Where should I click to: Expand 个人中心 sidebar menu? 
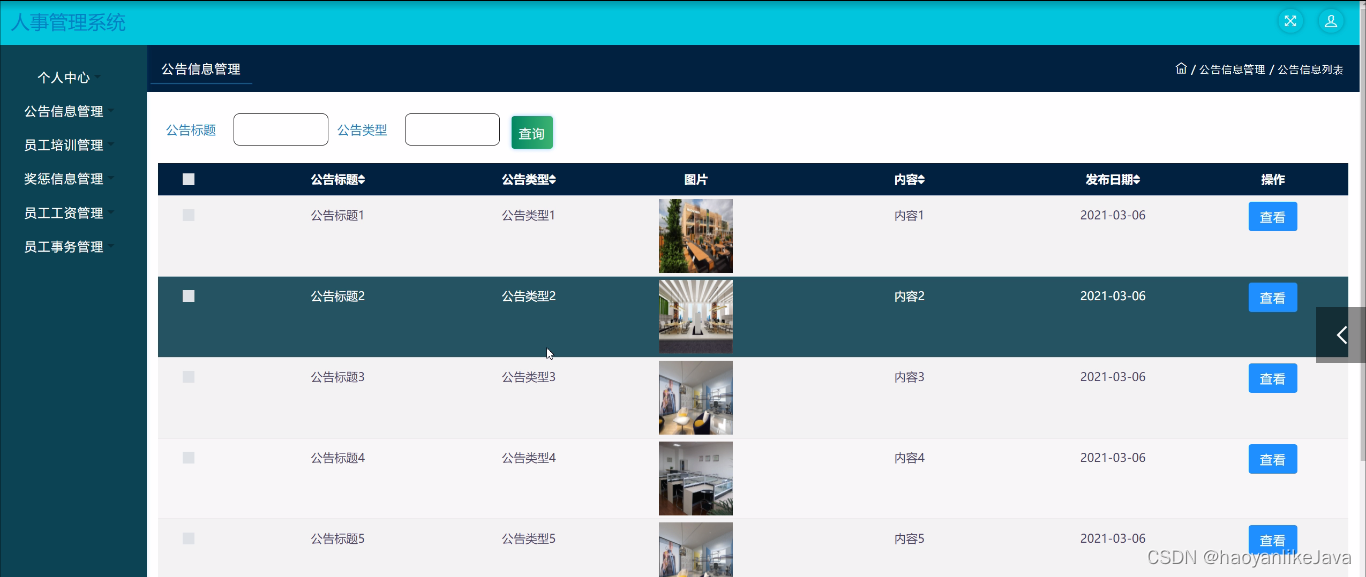tap(64, 77)
